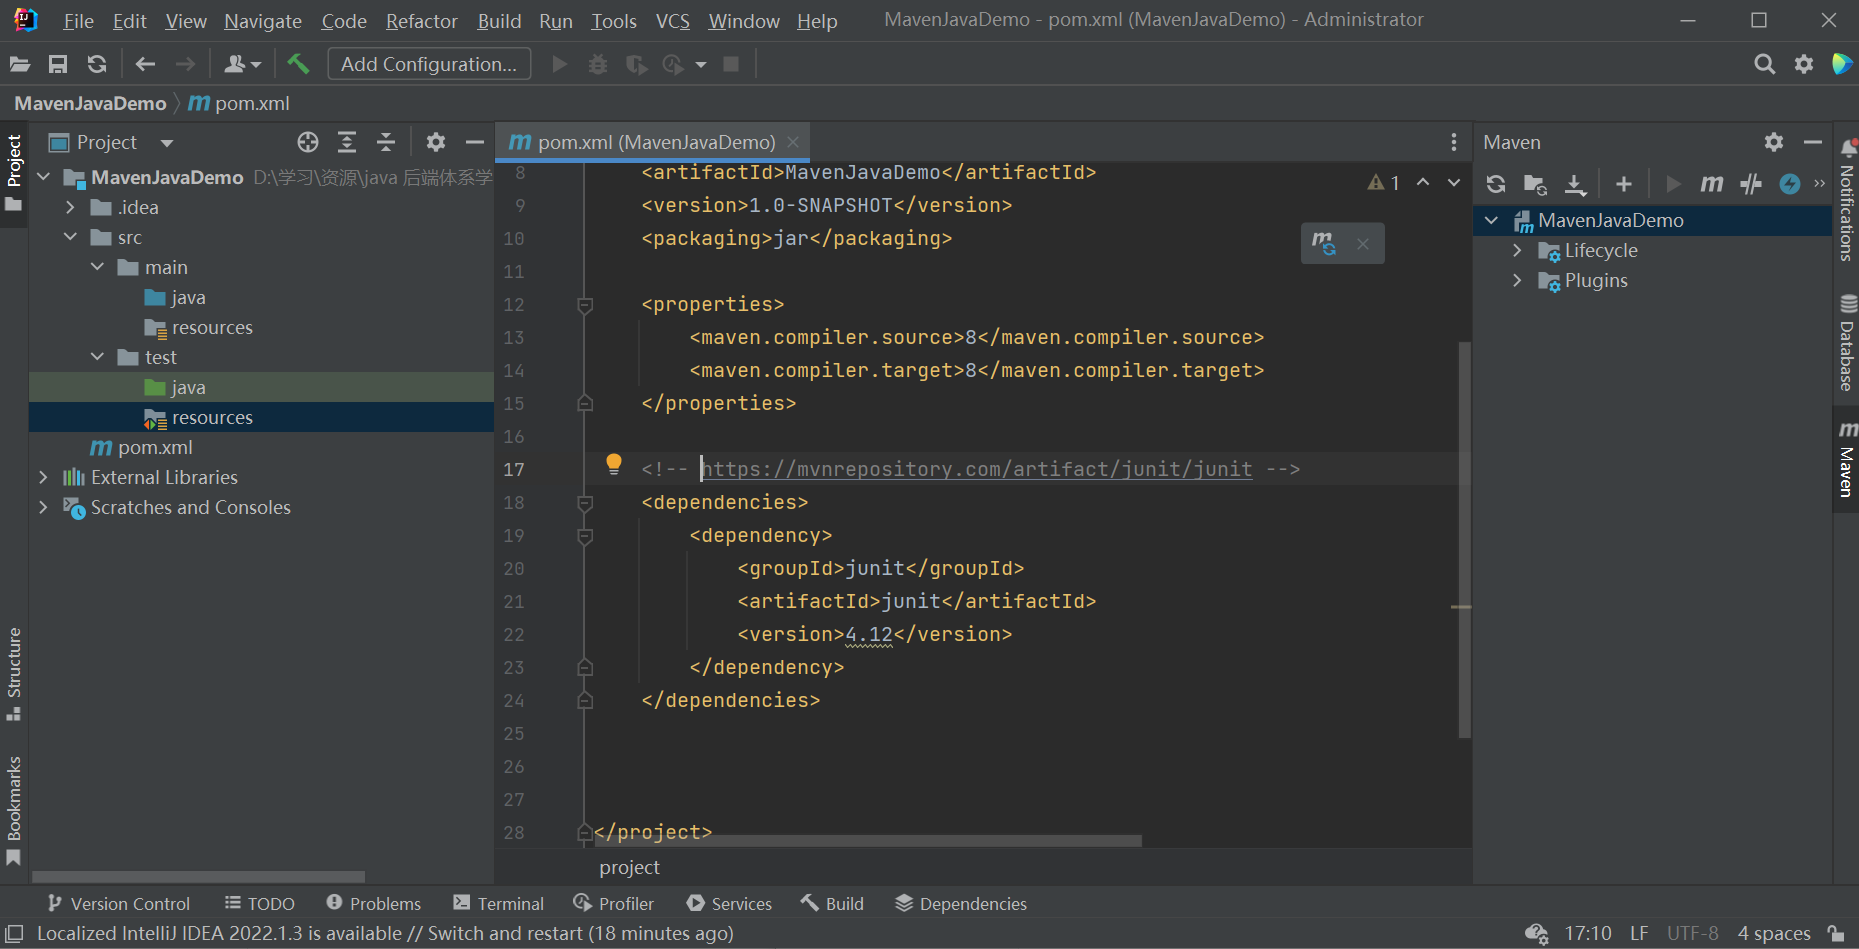The height and width of the screenshot is (949, 1859).
Task: Click the Synchronize icon in the main toolbar
Action: pyautogui.click(x=97, y=64)
